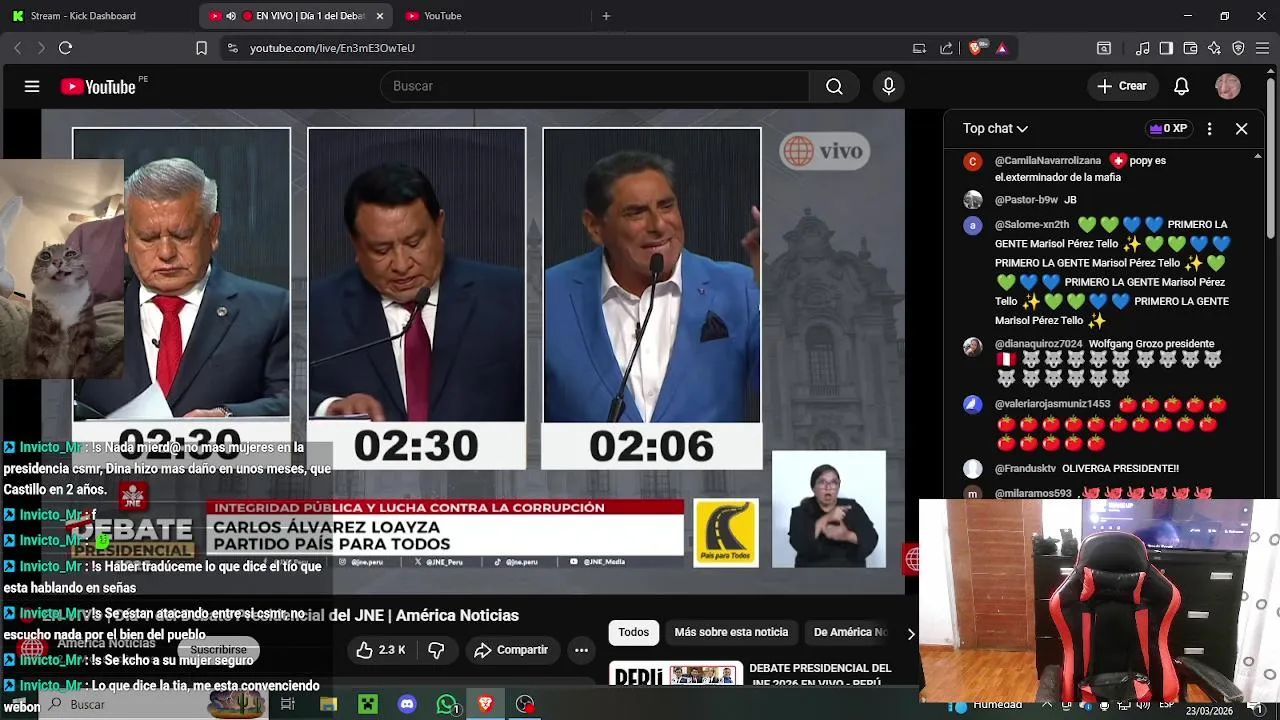The width and height of the screenshot is (1280, 720).
Task: Reload the page in the browser
Action: [65, 47]
